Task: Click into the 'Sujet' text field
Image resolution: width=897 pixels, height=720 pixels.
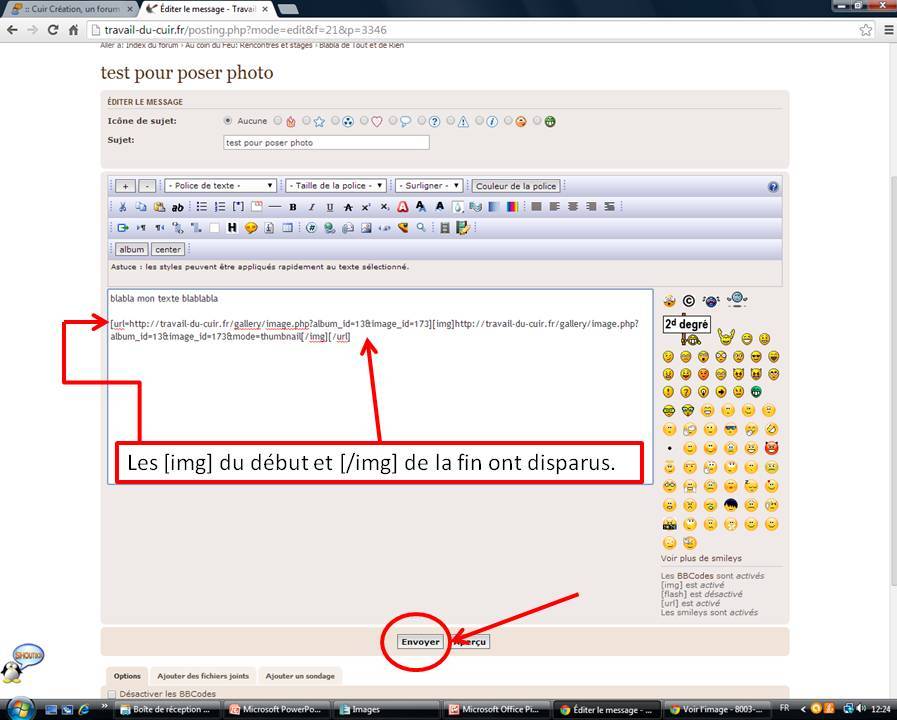Action: pos(326,143)
